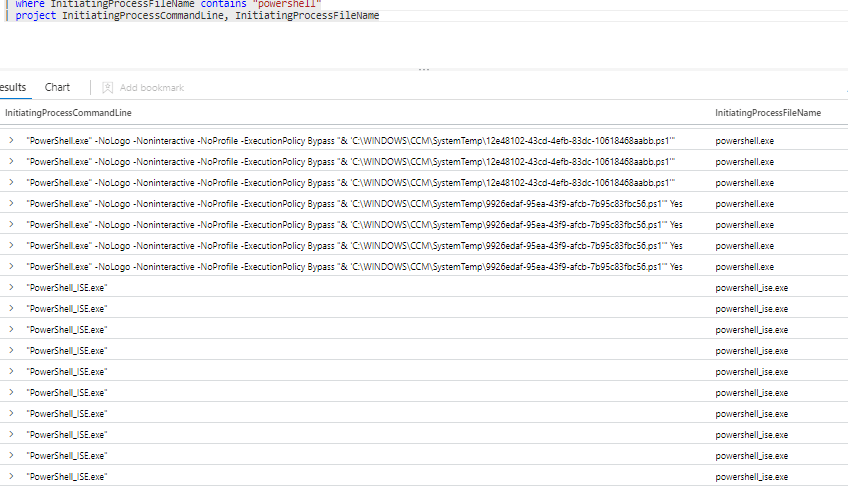
Task: Click the three-dot splitter handle above results
Action: 424,69
